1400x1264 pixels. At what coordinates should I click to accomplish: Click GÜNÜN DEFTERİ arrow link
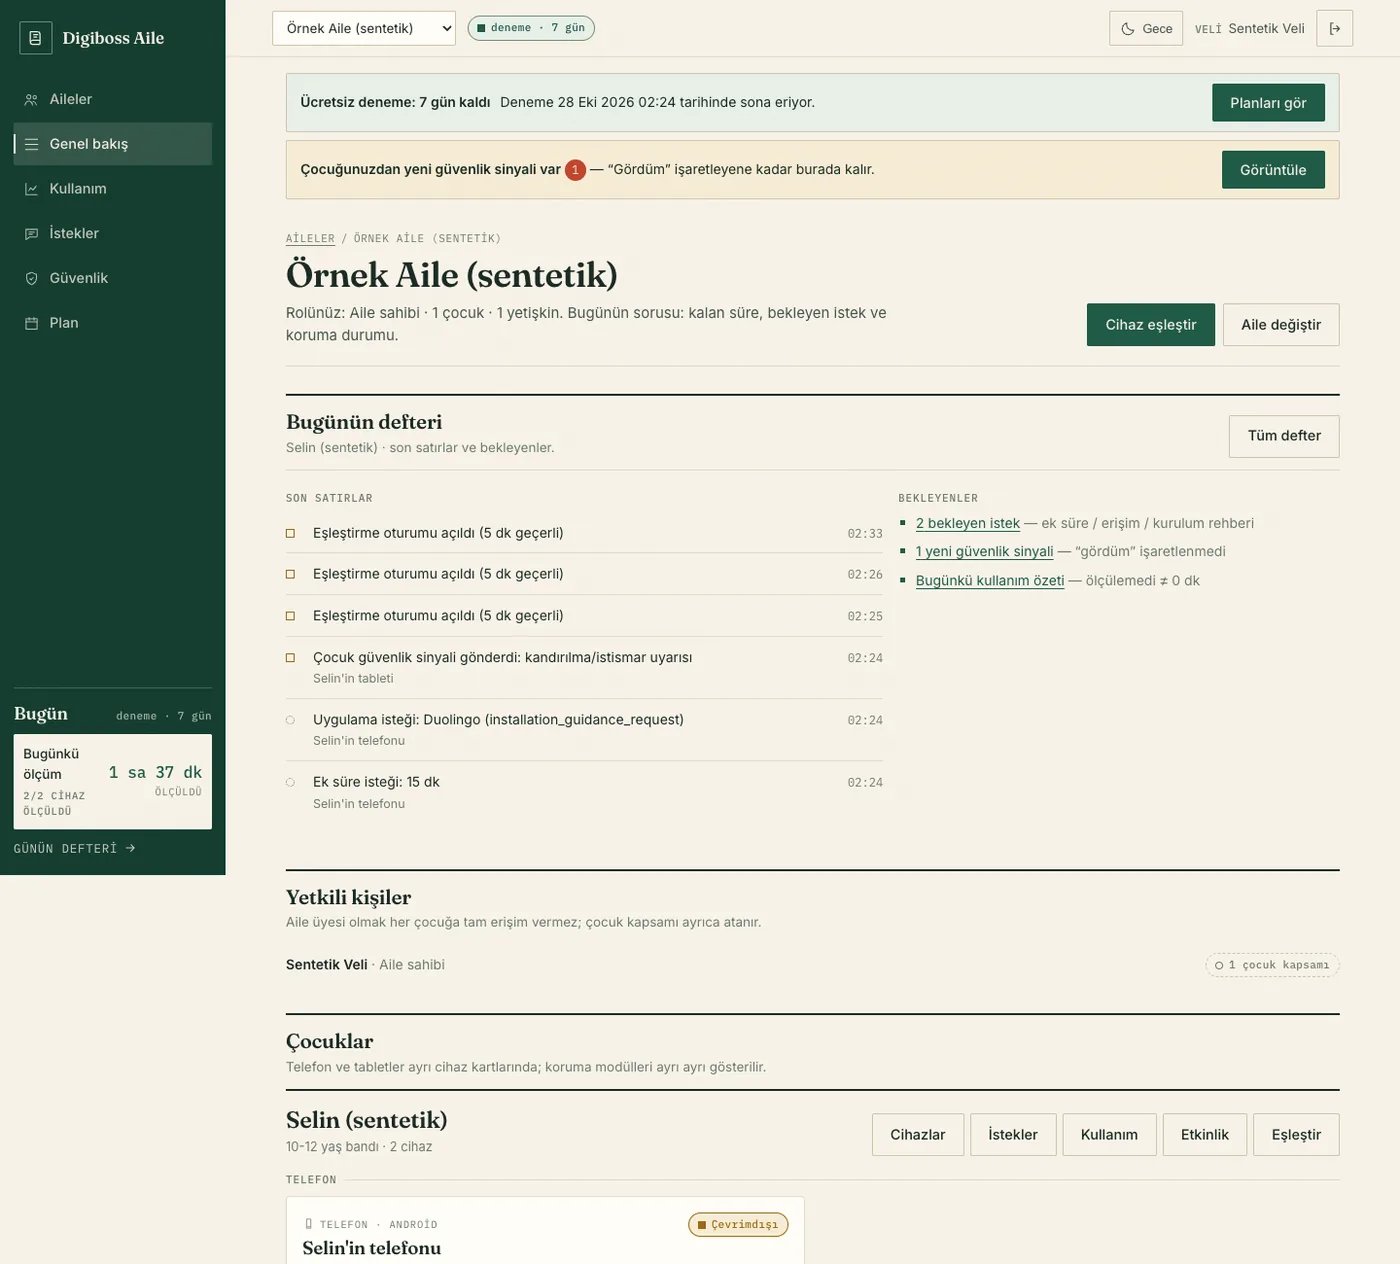(x=75, y=848)
